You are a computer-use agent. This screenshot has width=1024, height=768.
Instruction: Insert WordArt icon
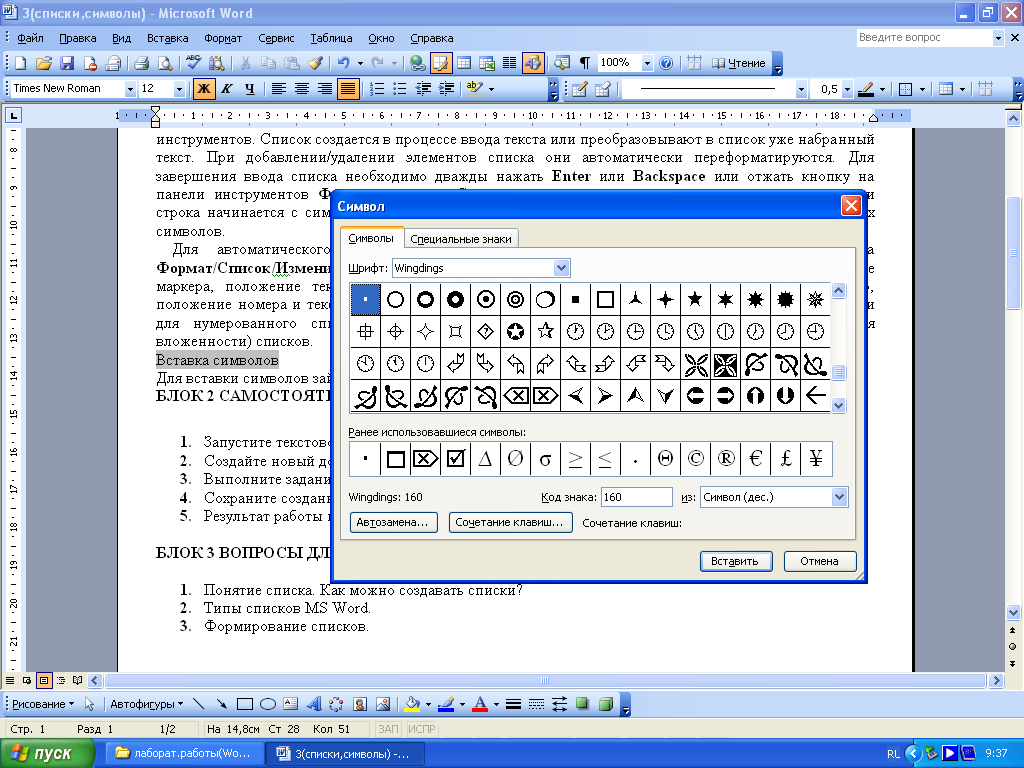click(x=313, y=704)
